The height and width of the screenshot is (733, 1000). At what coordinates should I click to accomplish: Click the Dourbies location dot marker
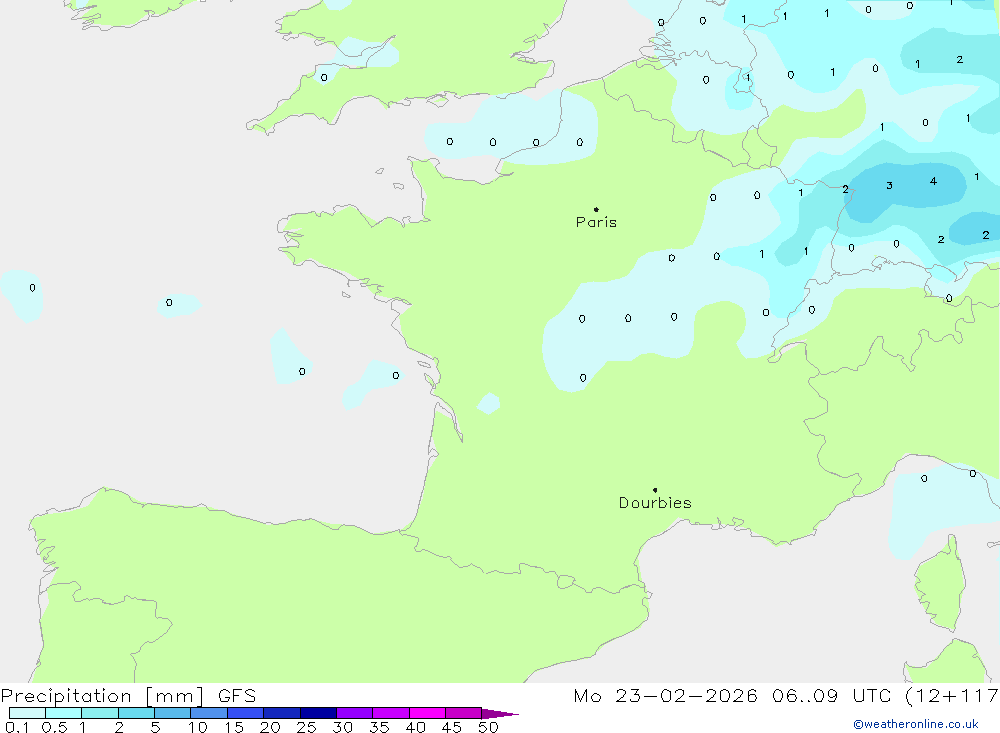(655, 490)
